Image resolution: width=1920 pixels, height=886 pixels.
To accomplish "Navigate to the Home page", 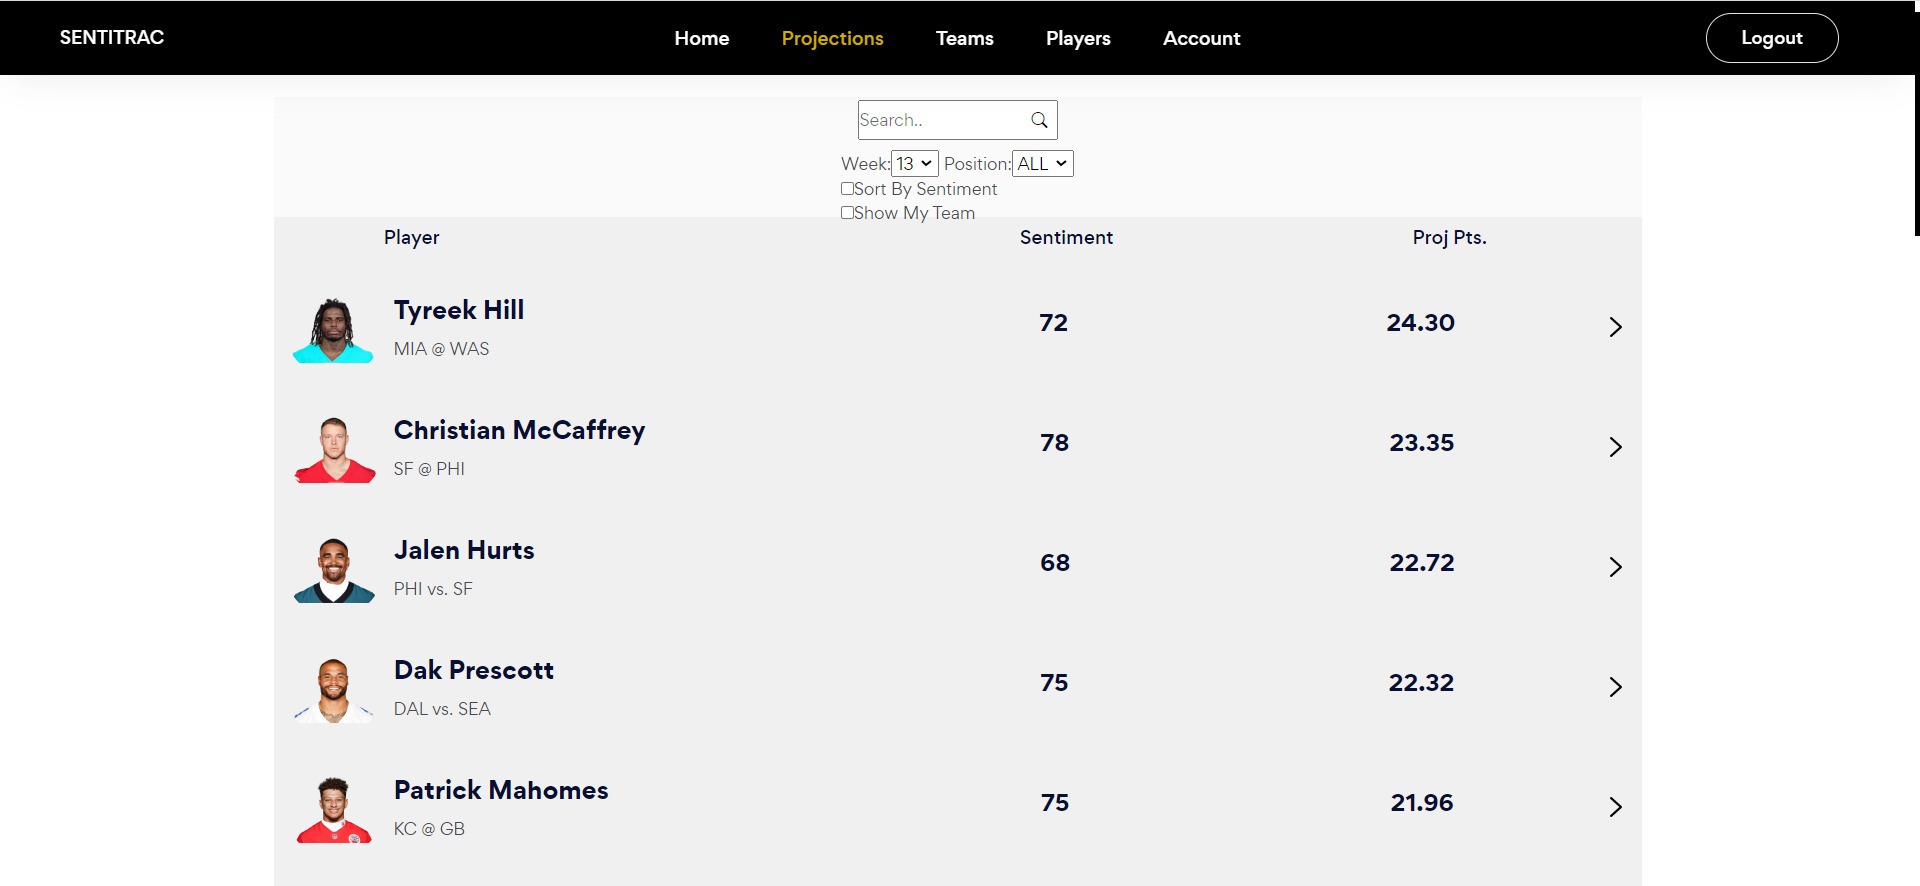I will (701, 38).
